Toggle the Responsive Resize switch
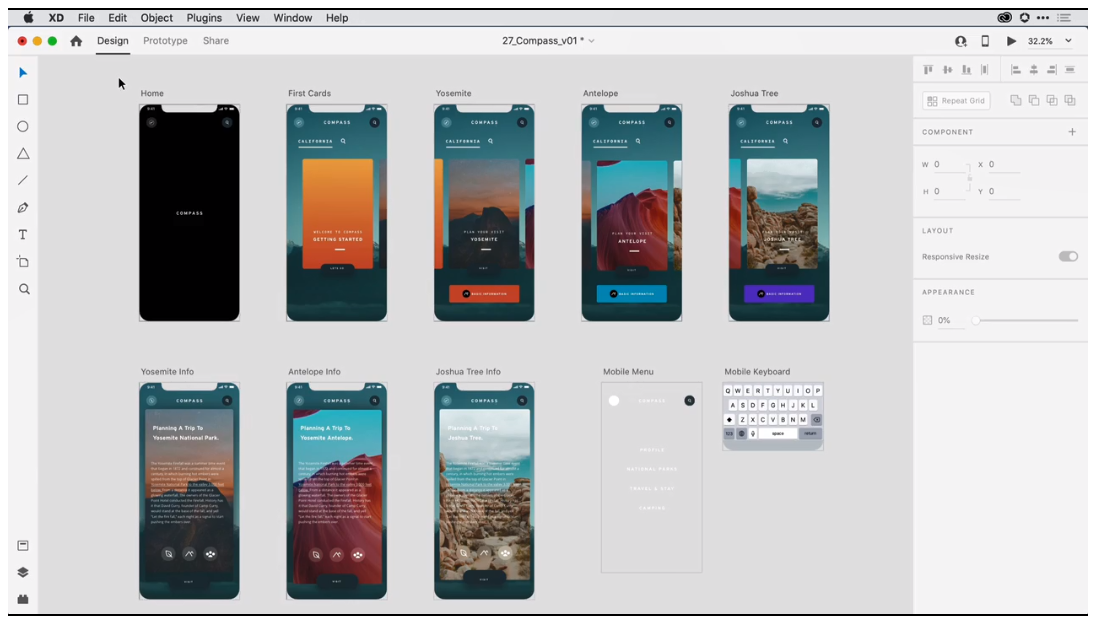 (x=1068, y=257)
